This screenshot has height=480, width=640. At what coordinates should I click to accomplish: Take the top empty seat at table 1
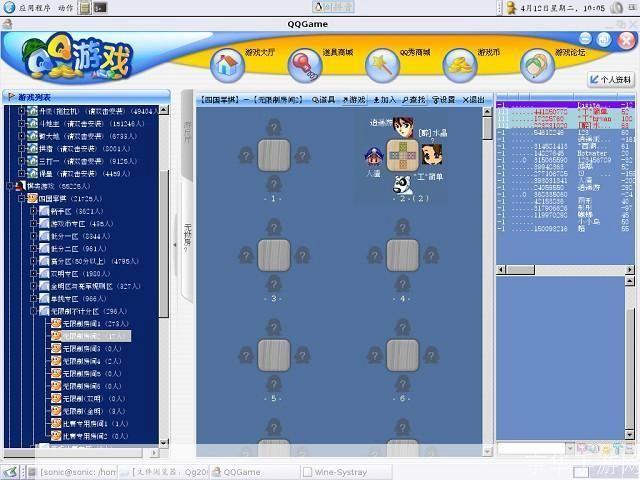coord(274,127)
